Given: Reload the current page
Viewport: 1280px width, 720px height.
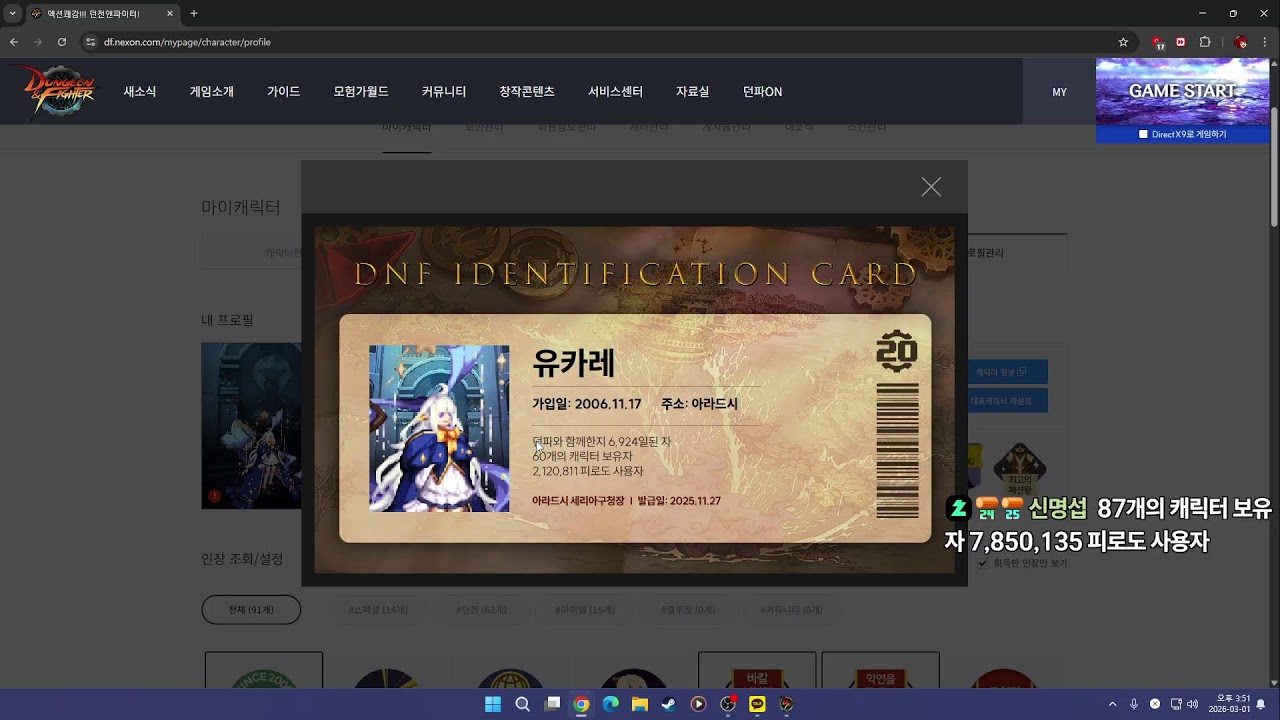Looking at the screenshot, I should (x=62, y=42).
